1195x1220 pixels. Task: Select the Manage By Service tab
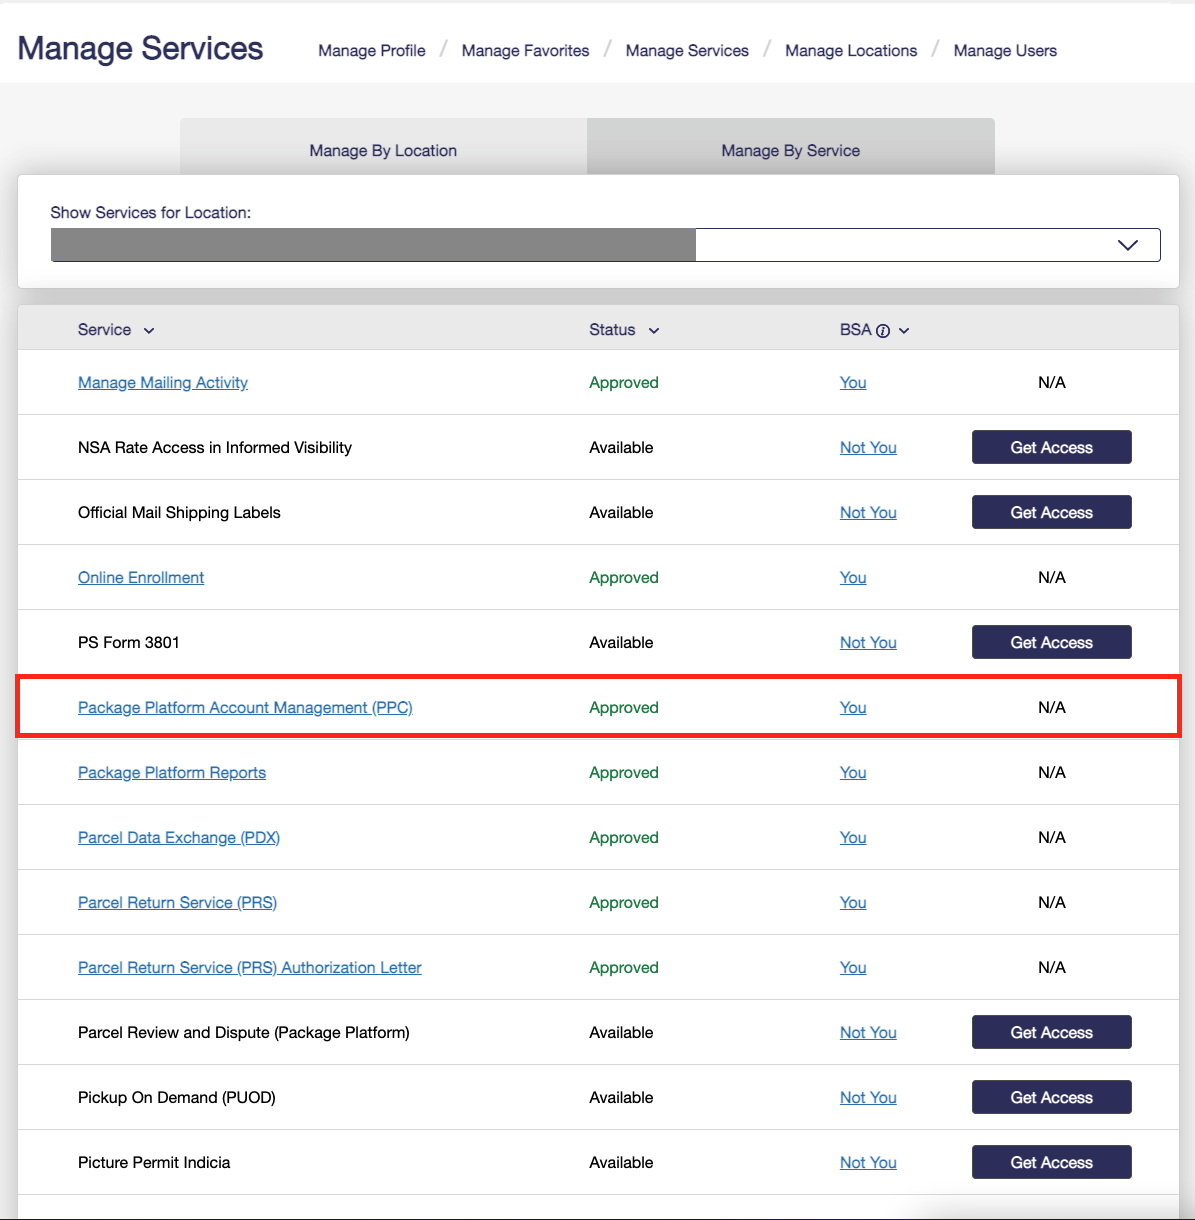790,150
